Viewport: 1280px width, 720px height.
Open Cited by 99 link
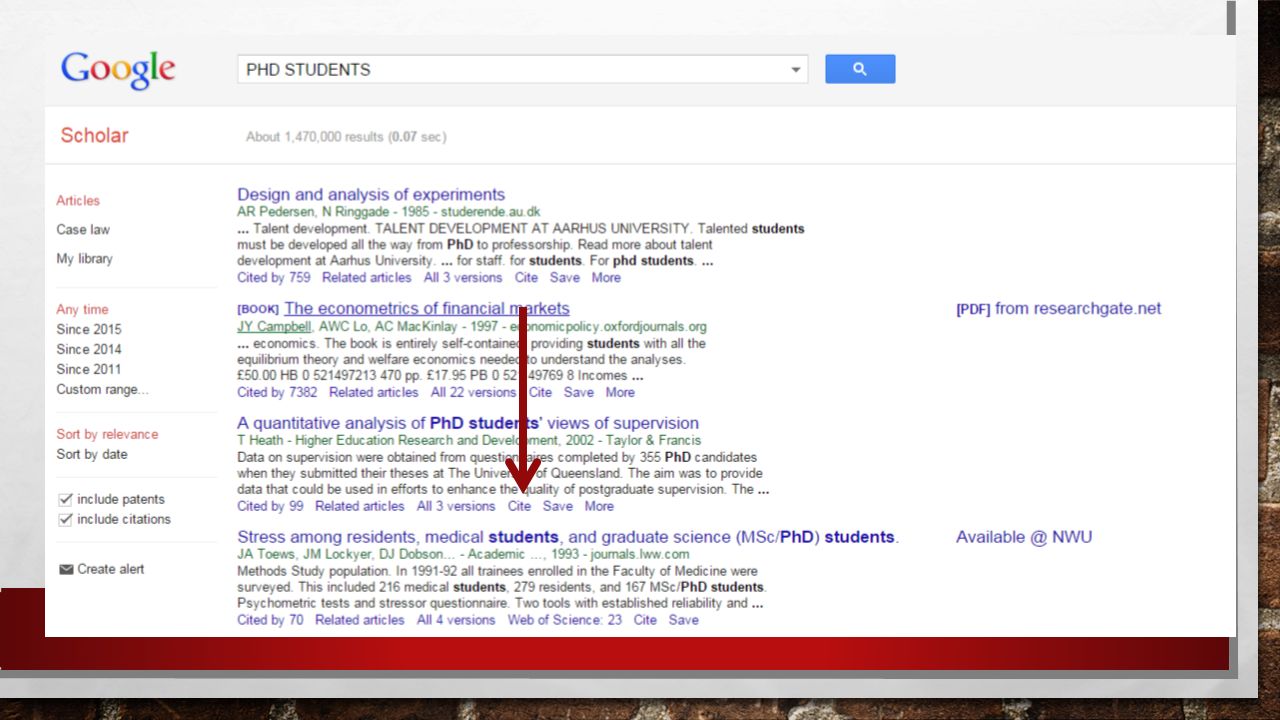[x=270, y=506]
